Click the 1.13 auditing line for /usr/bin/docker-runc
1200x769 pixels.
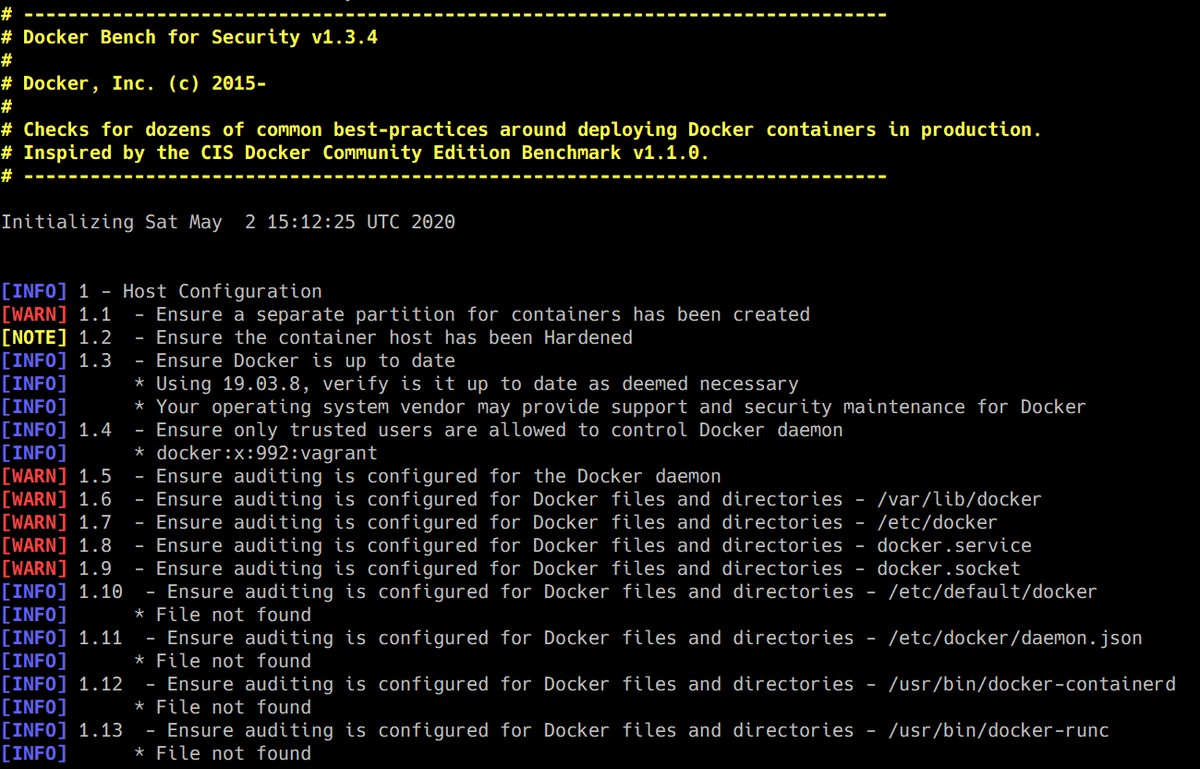click(555, 730)
